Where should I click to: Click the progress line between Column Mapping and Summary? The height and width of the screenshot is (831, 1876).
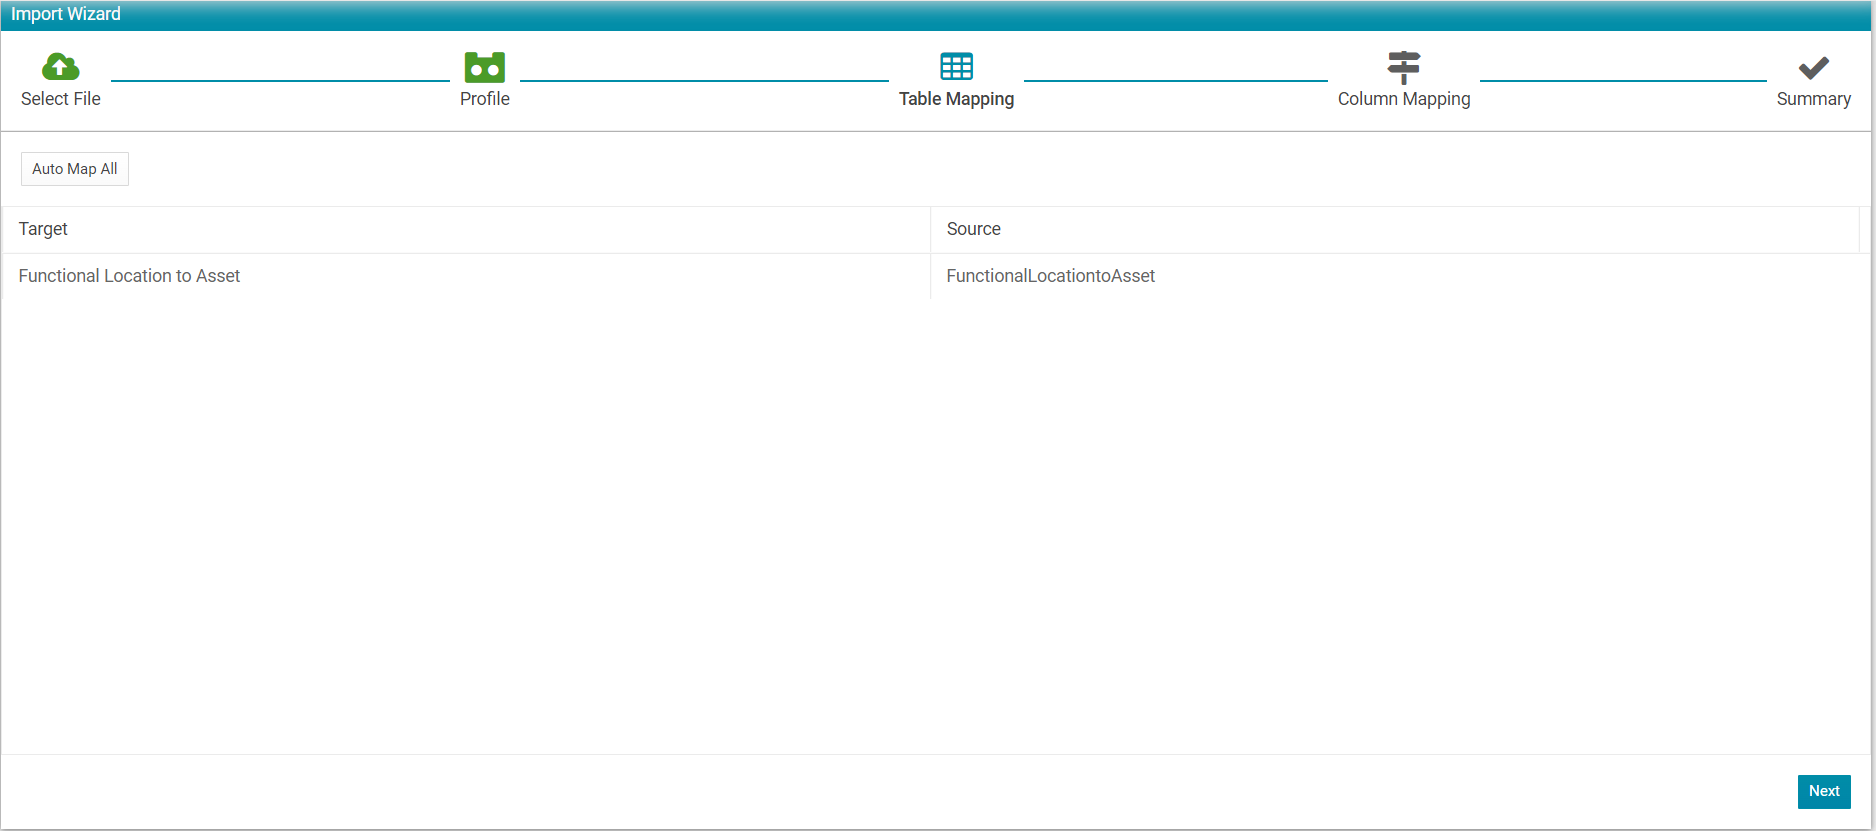(1623, 80)
